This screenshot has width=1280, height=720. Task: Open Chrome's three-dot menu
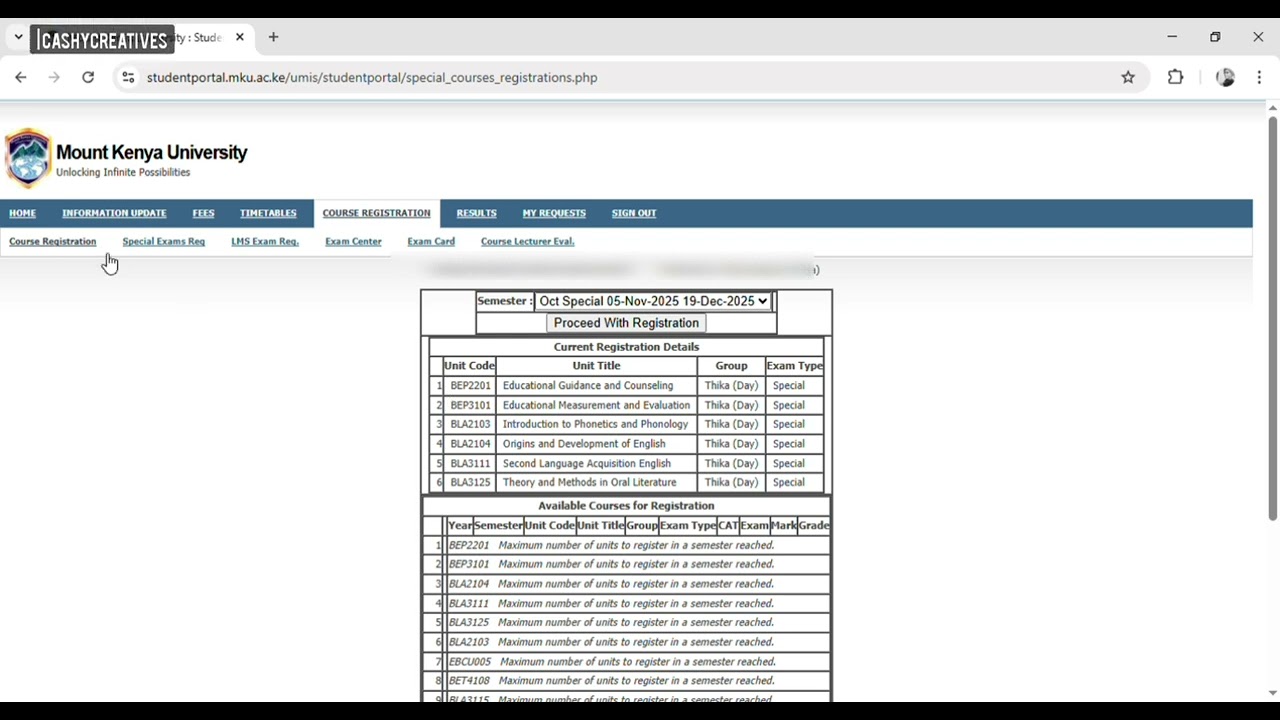tap(1259, 77)
